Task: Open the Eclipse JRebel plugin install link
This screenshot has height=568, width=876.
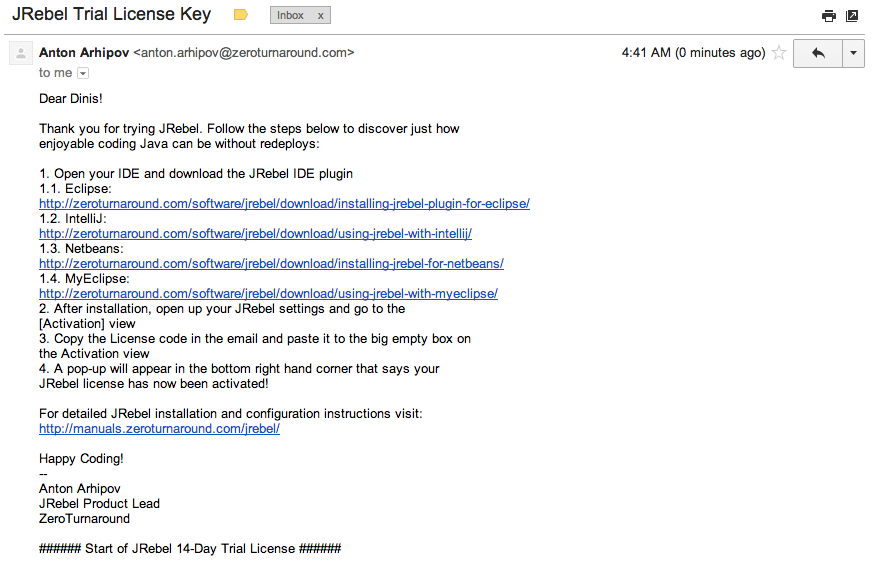Action: pyautogui.click(x=284, y=204)
